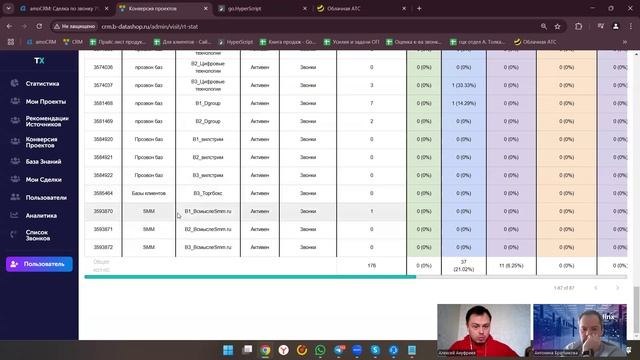
Task: Click the B1_Dgroup table cell
Action: pos(208,103)
